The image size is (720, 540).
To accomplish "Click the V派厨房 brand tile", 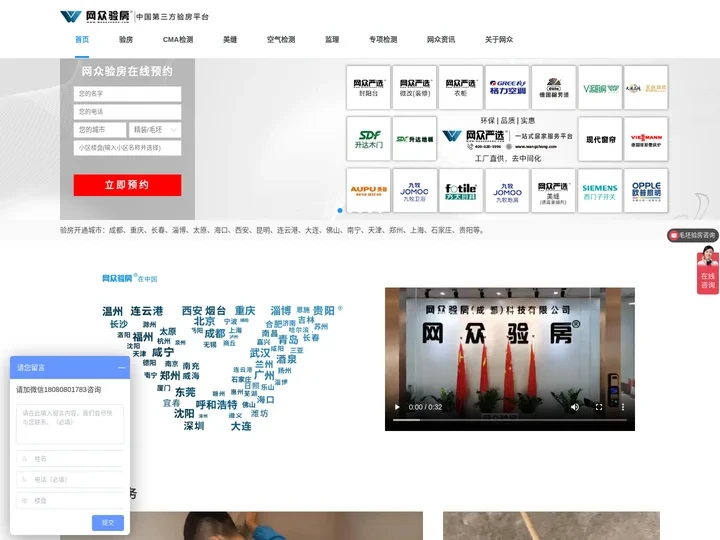I will click(x=600, y=87).
